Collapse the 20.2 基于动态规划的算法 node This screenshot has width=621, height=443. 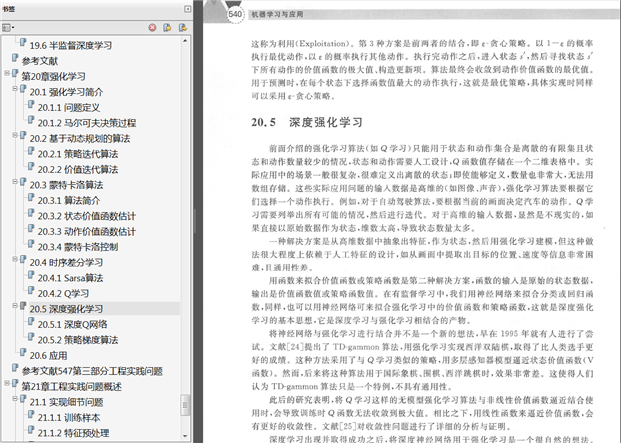tap(15, 135)
